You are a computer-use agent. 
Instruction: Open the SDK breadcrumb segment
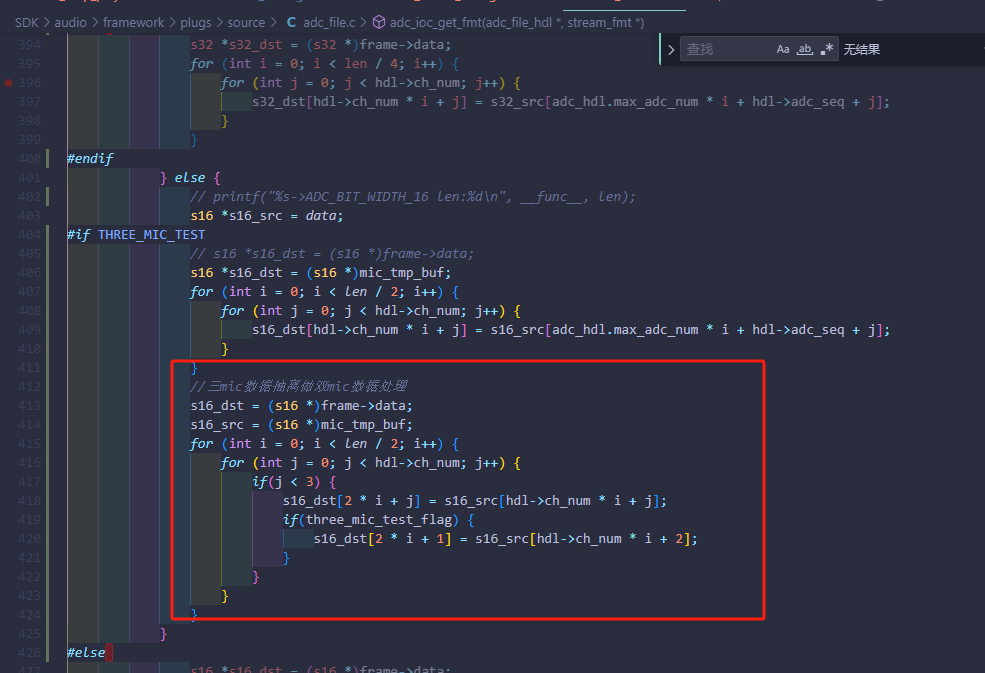pyautogui.click(x=27, y=23)
